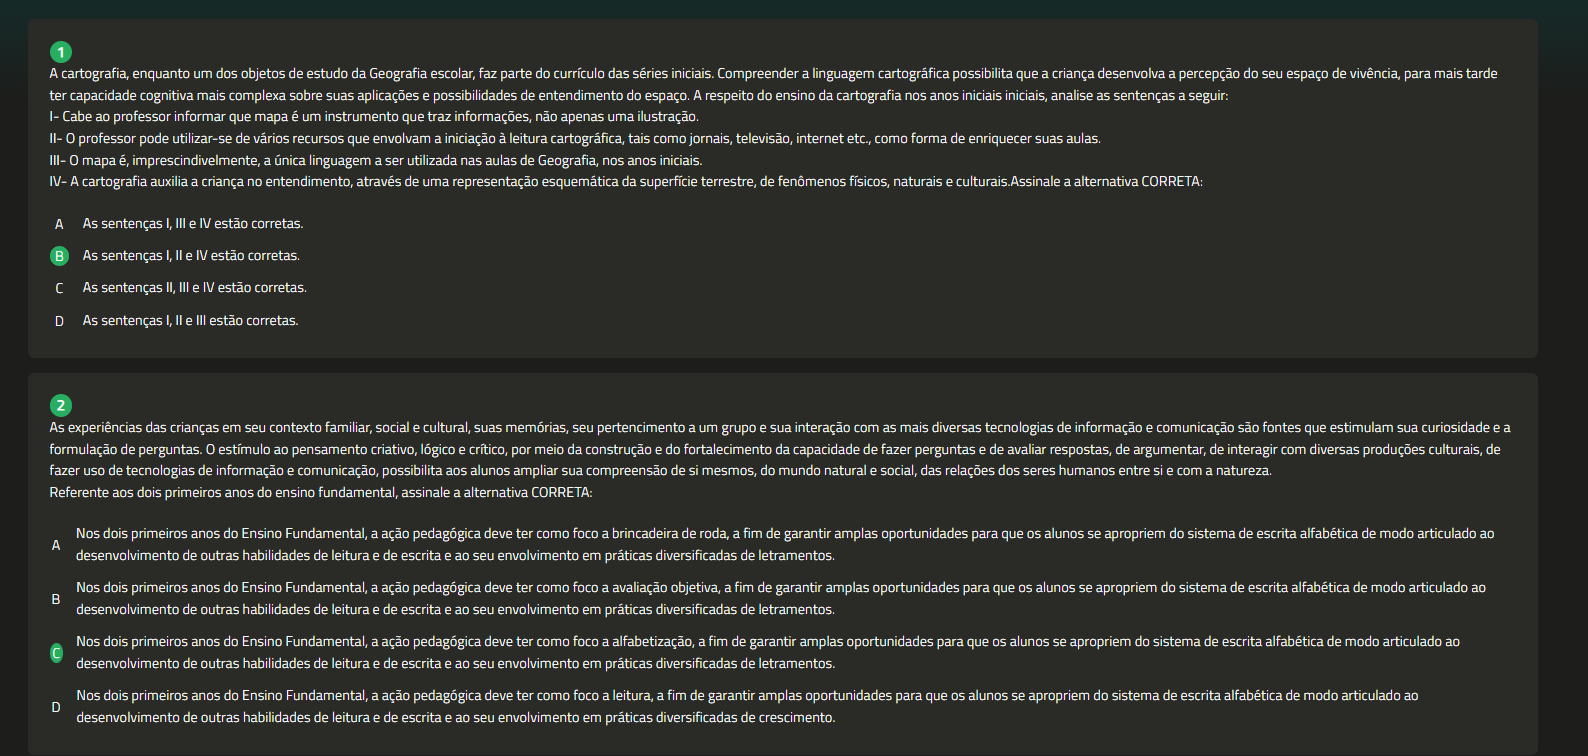The height and width of the screenshot is (756, 1588).
Task: Select option A in question 2
Action: point(56,545)
